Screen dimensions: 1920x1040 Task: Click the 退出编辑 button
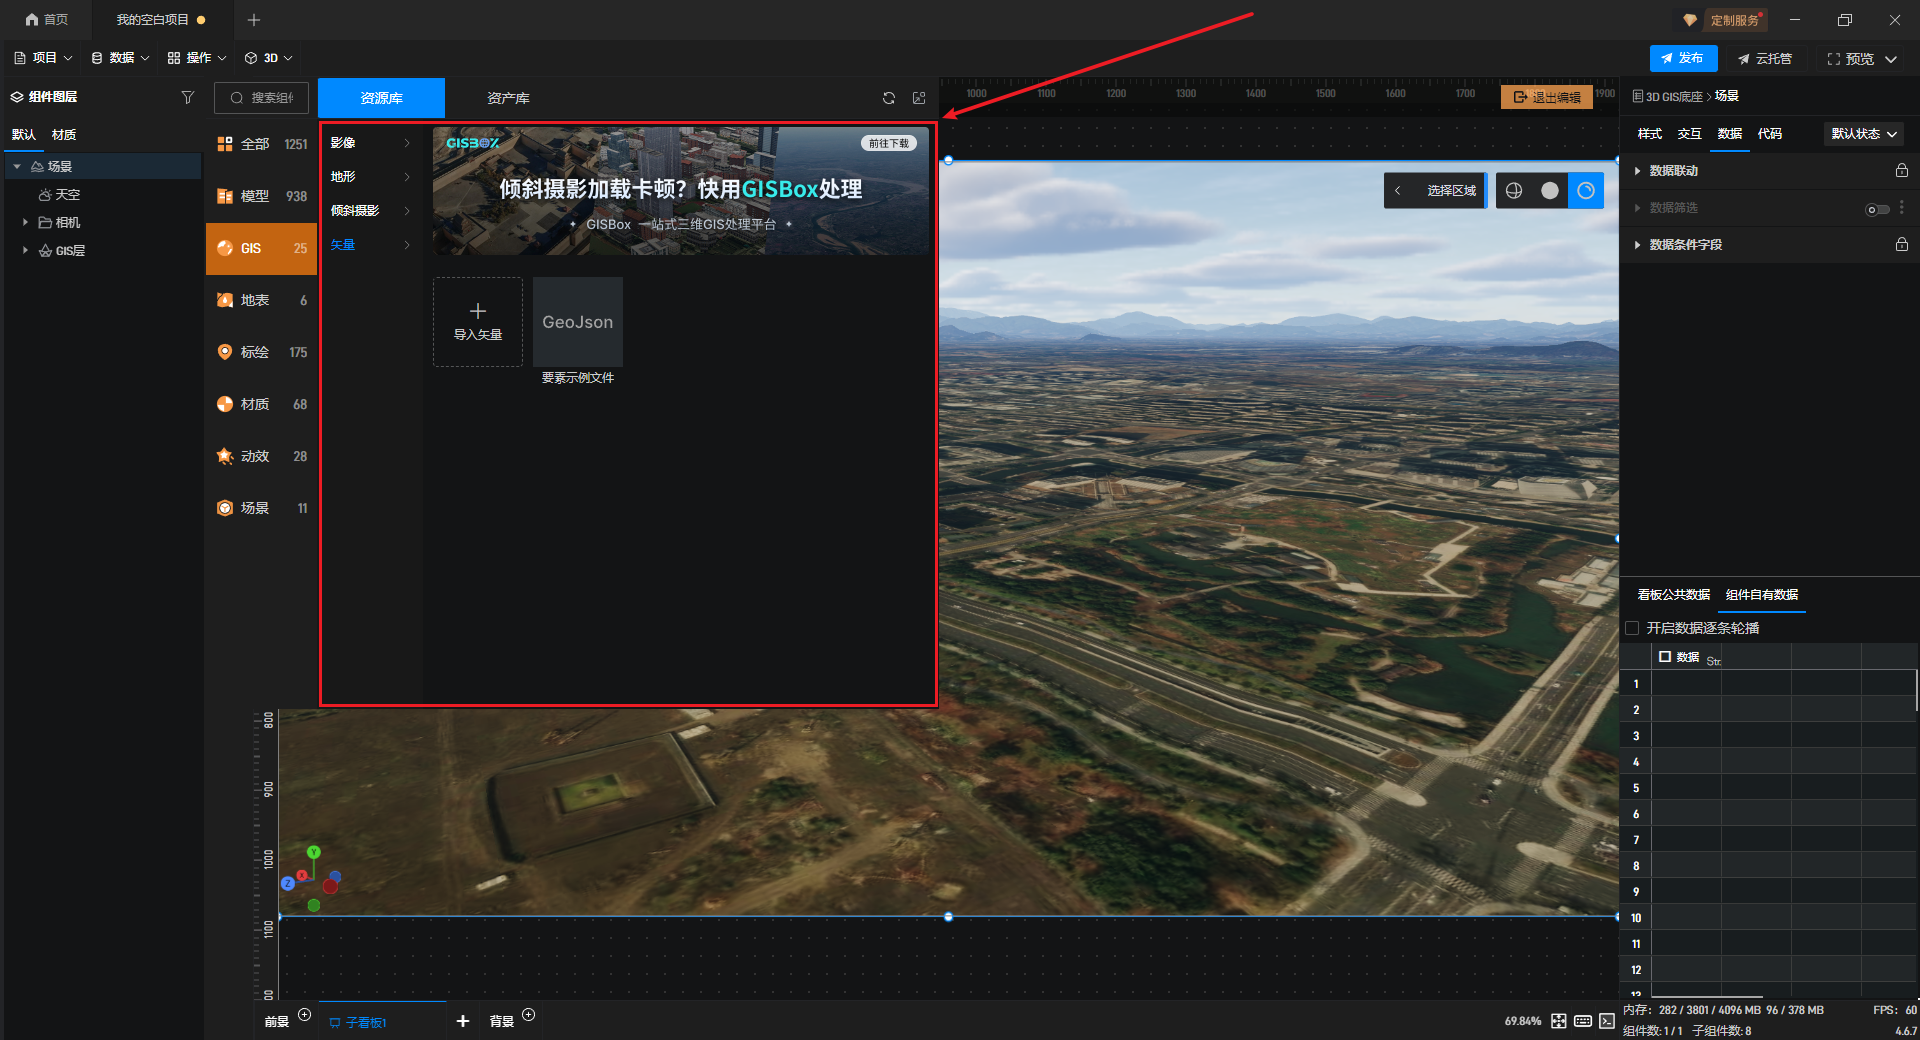click(x=1547, y=97)
